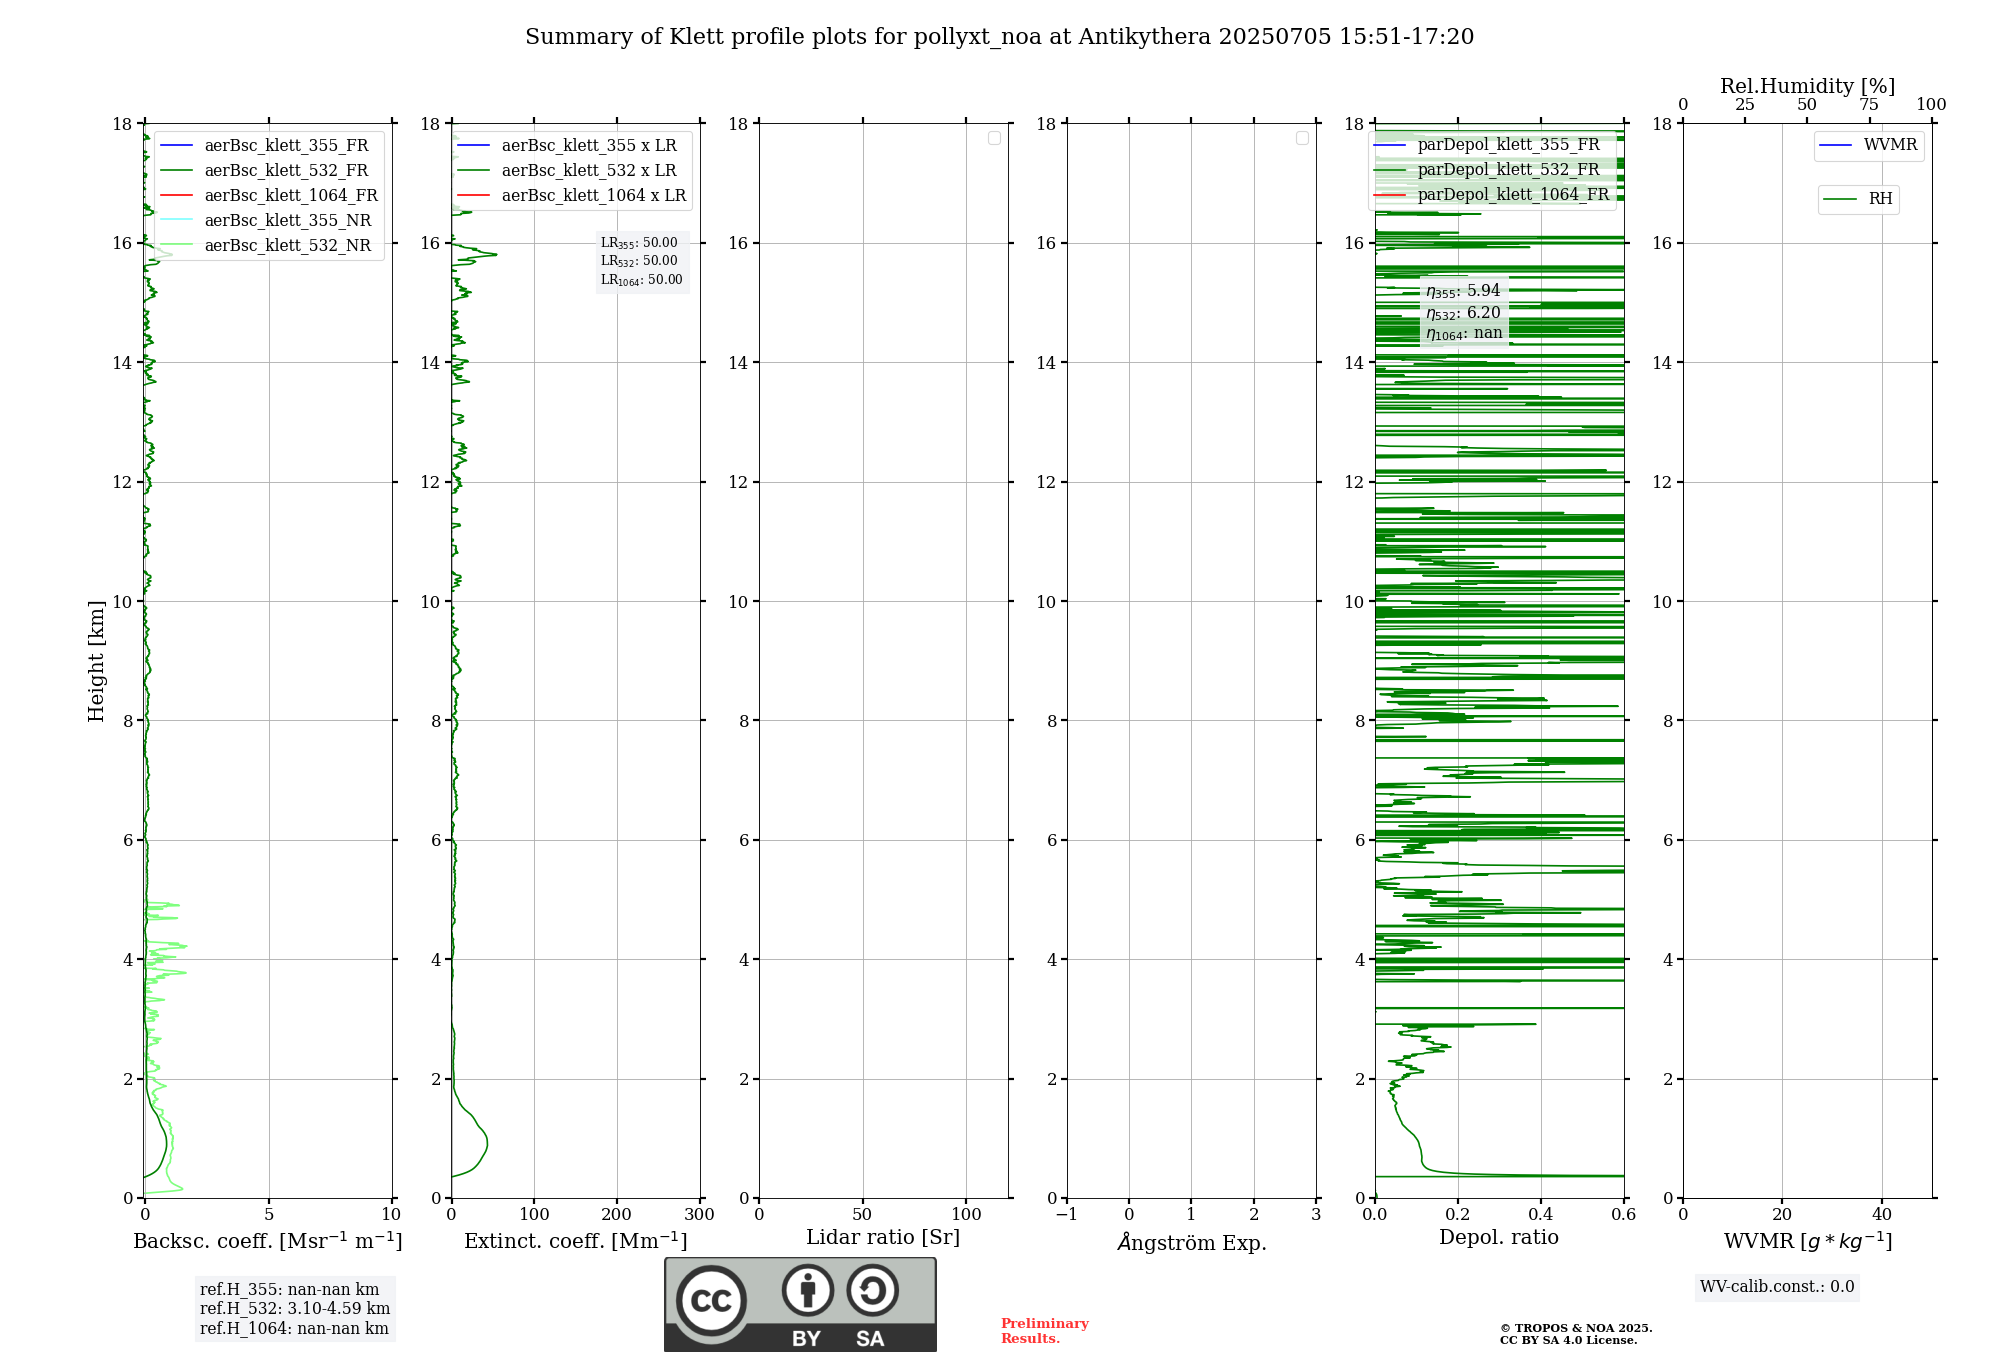Click the 40 tick on the WVMR axis

(1882, 1215)
